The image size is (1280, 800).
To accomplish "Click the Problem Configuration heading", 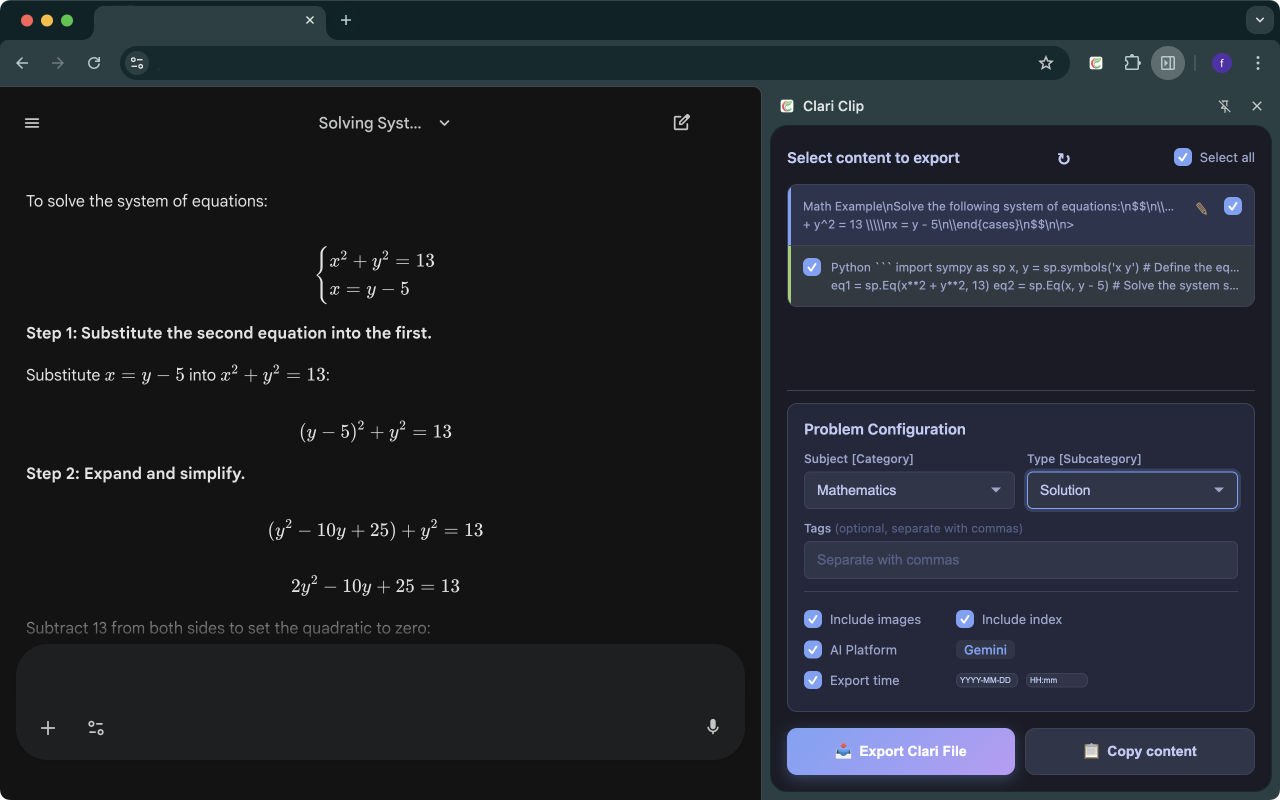I will coord(885,429).
